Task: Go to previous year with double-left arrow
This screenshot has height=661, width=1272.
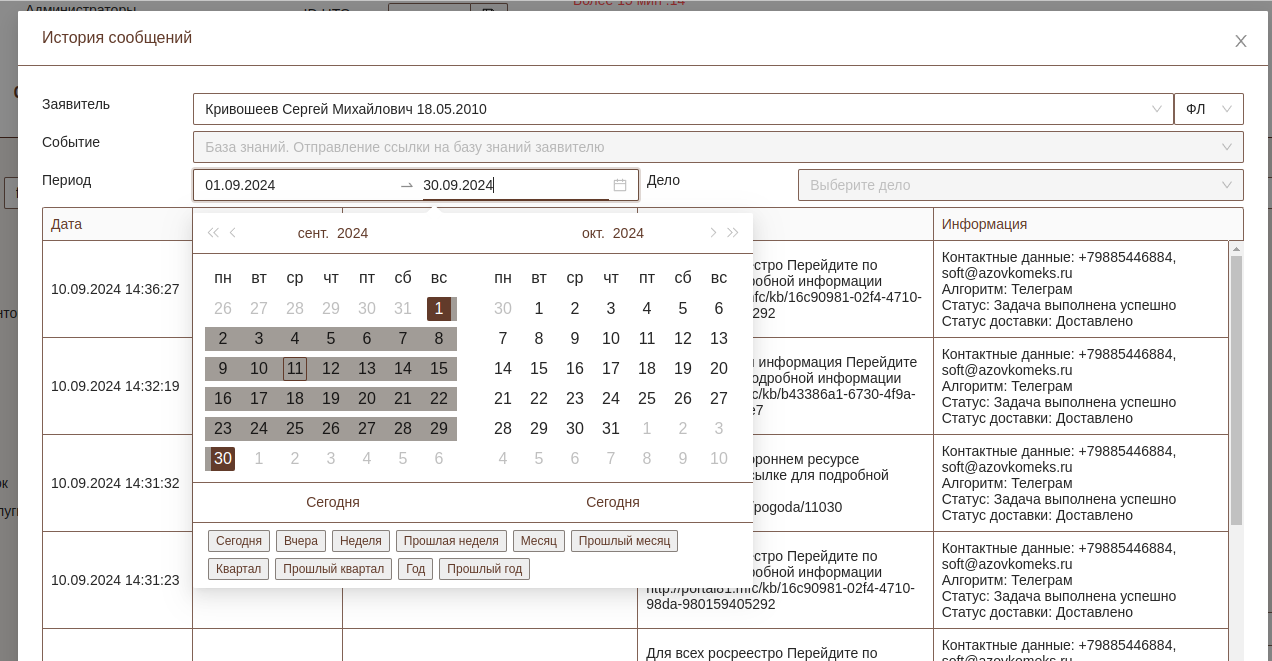Action: 212,233
